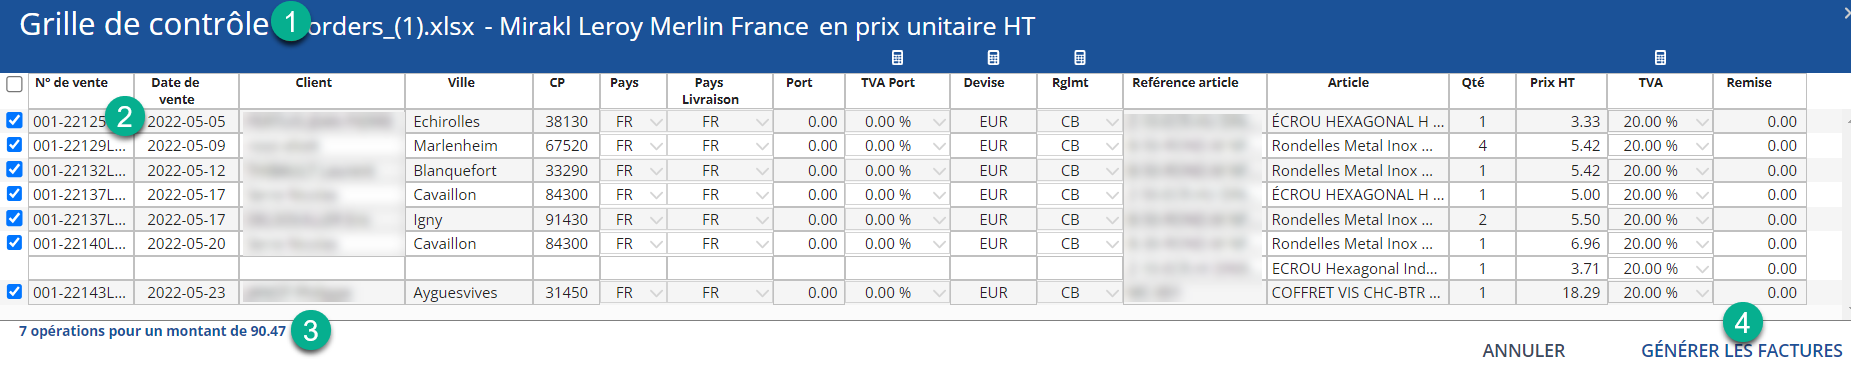Image resolution: width=1851 pixels, height=371 pixels.
Task: Click calculator icon above Rglmt column
Action: 1079,58
